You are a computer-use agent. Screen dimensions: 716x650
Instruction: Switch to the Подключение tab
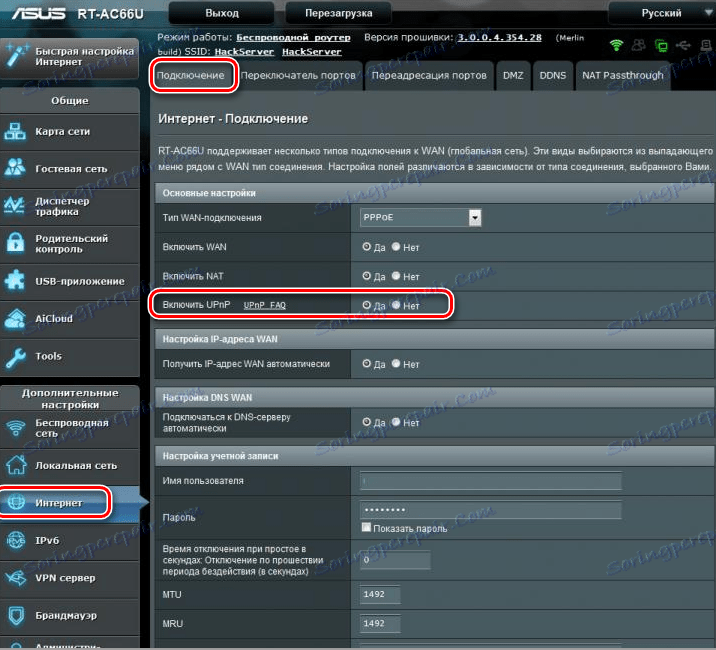[x=190, y=75]
